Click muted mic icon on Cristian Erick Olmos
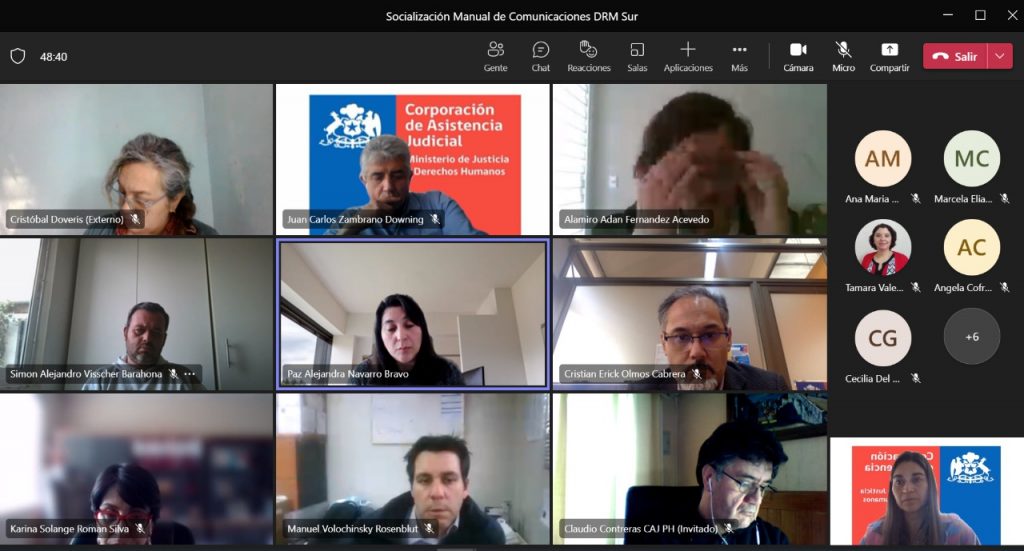 click(697, 374)
